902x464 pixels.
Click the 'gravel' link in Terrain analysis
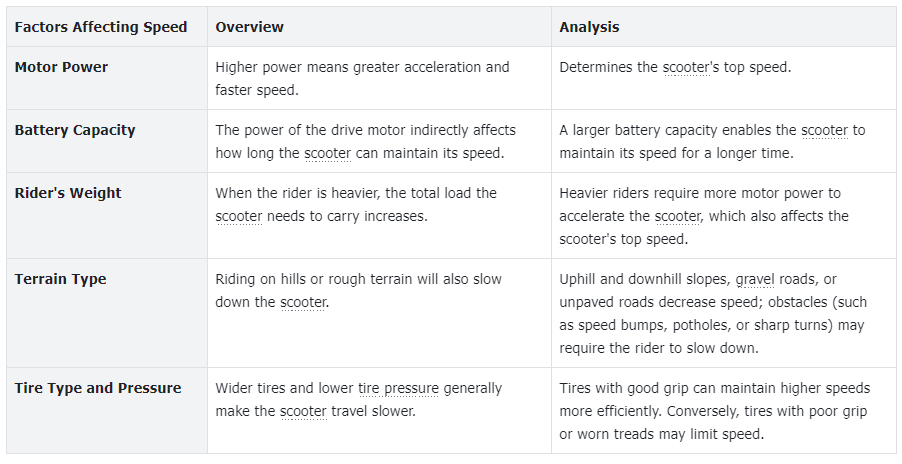coord(755,280)
